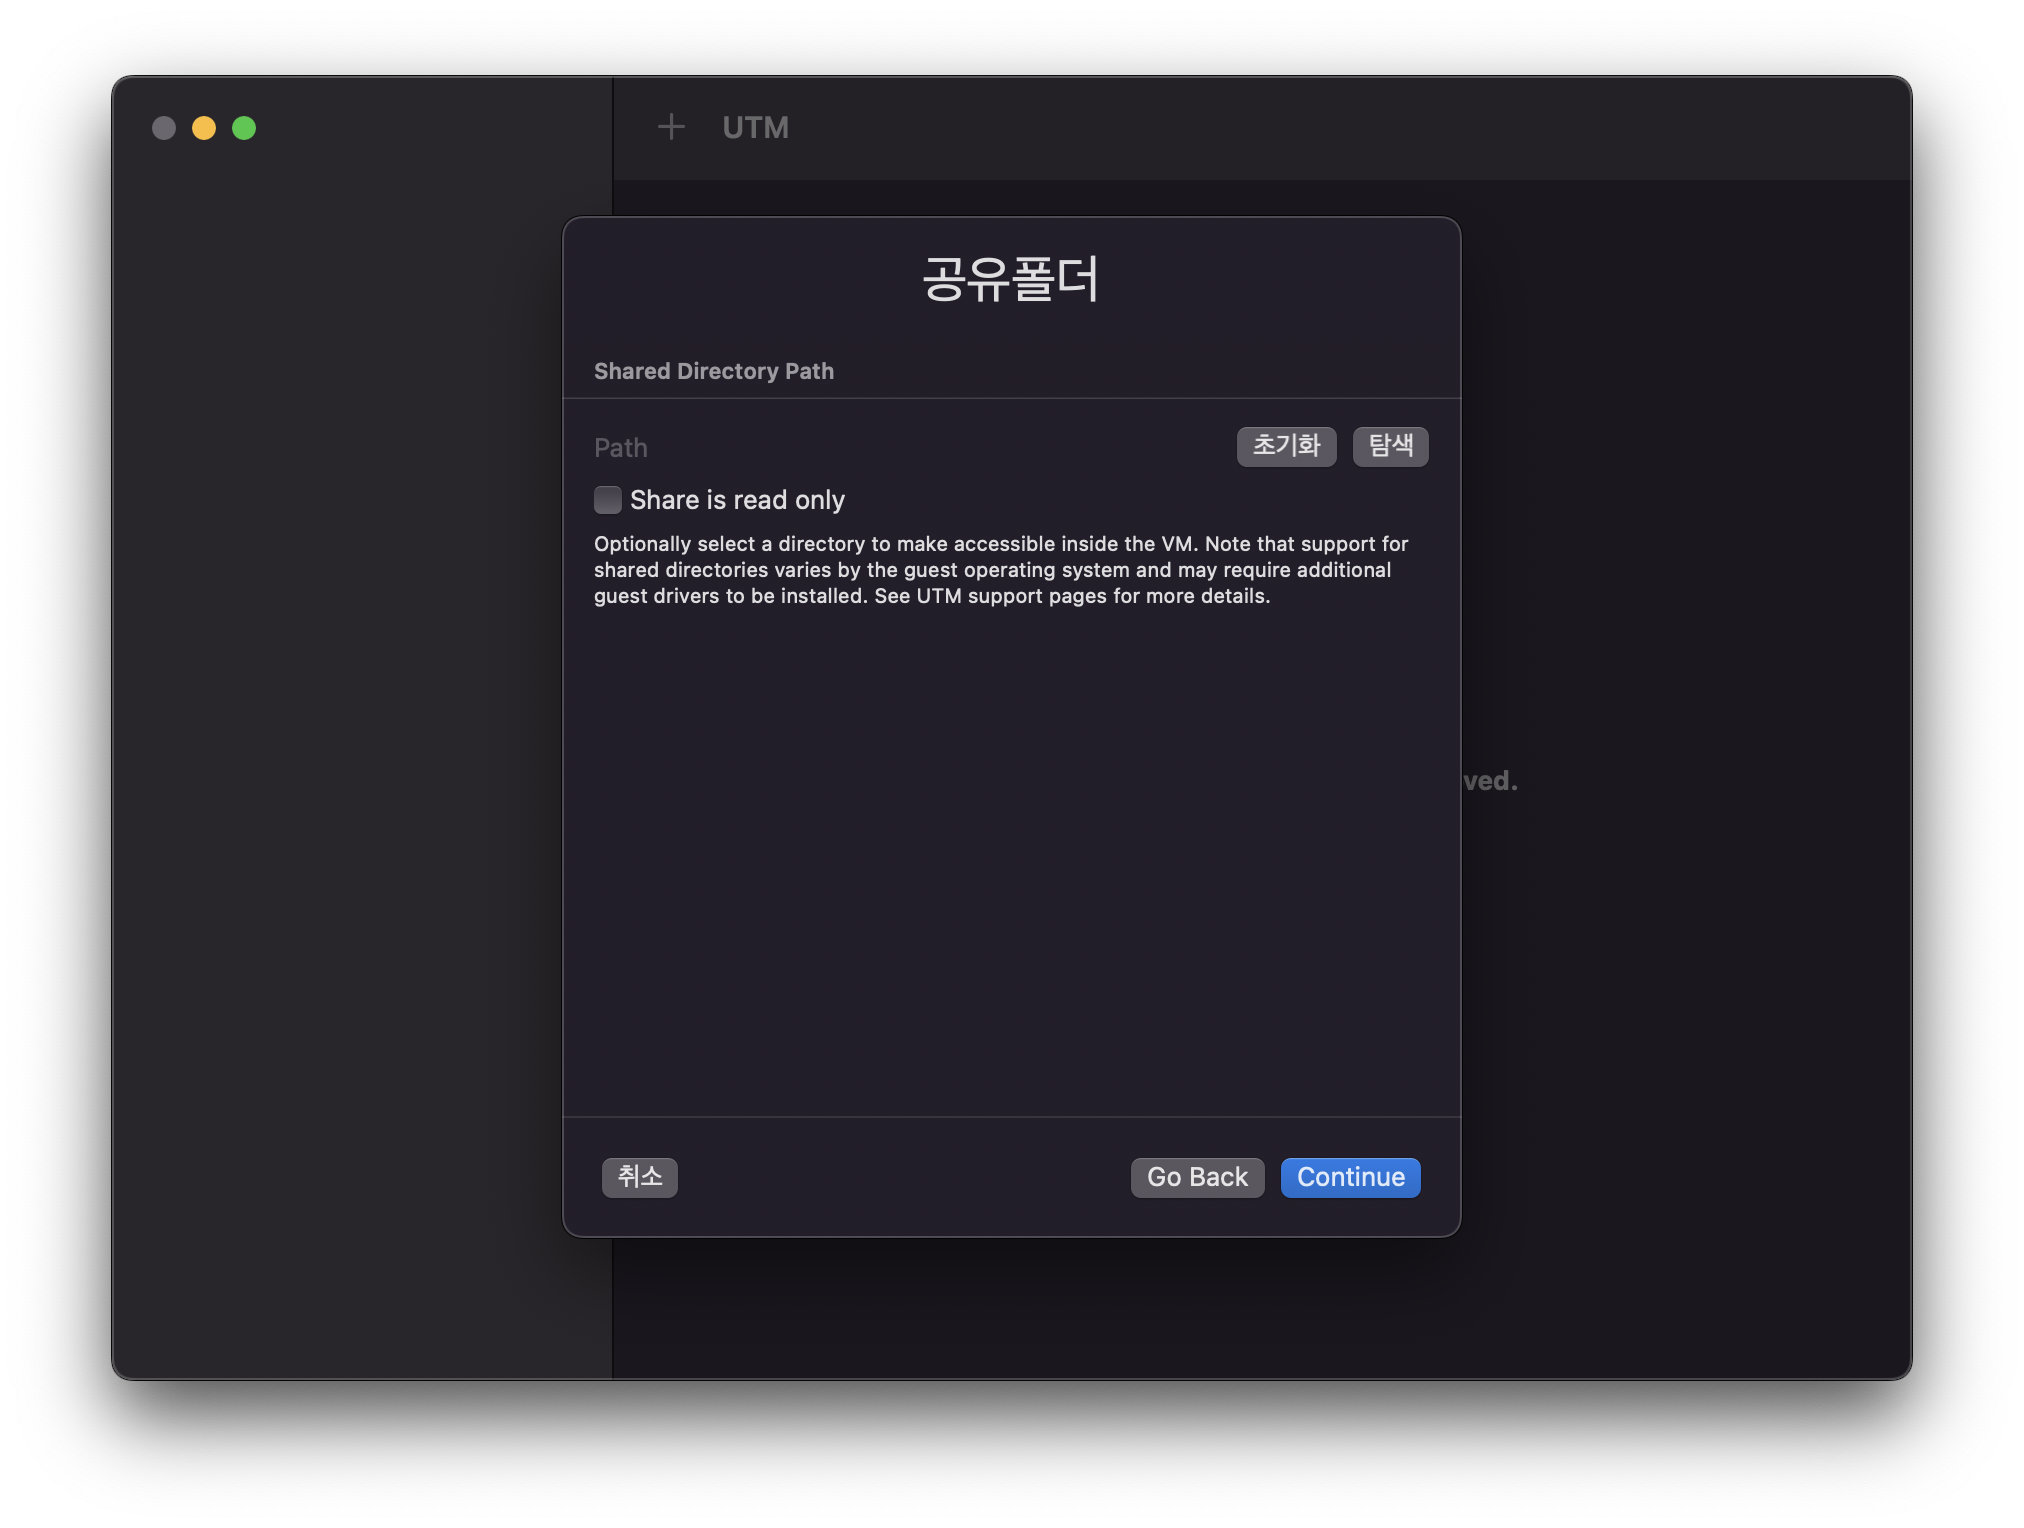This screenshot has height=1528, width=2024.
Task: Minimize the window with the yellow button
Action: click(x=204, y=128)
